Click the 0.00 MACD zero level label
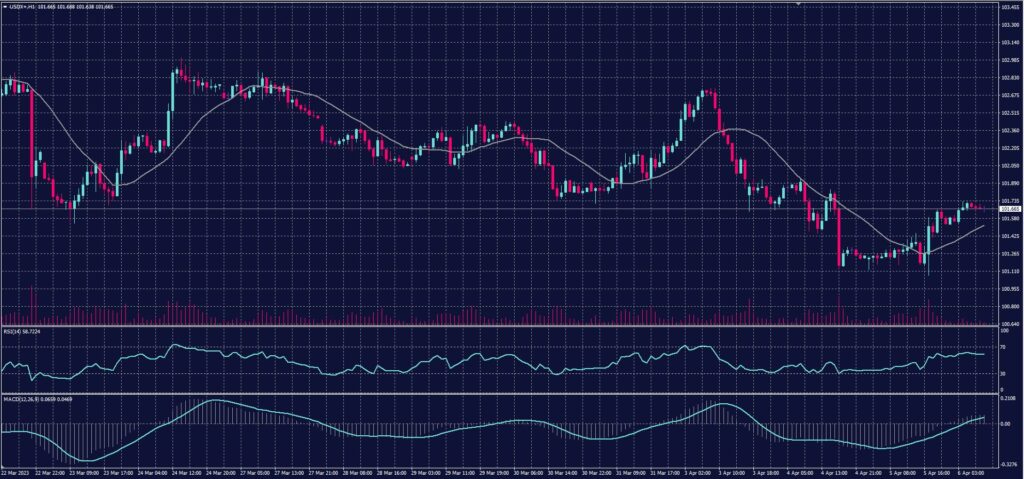This screenshot has height=479, width=1024. coord(1004,425)
